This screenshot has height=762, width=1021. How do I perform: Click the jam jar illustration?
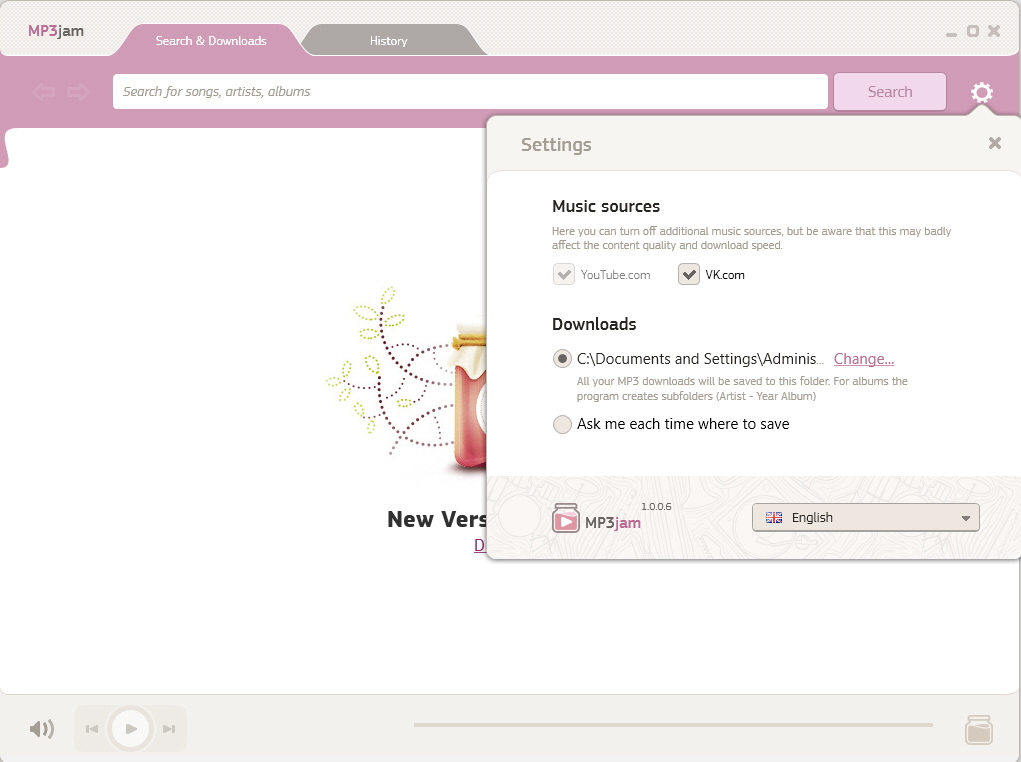coord(469,394)
